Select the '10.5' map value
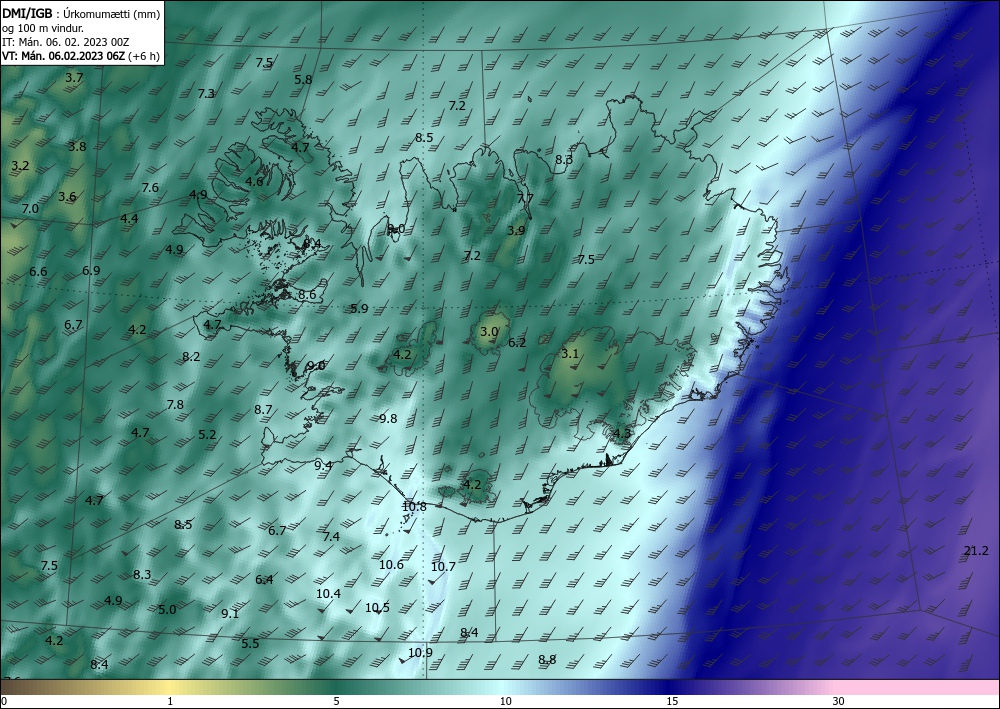The image size is (1000, 709). (x=377, y=608)
